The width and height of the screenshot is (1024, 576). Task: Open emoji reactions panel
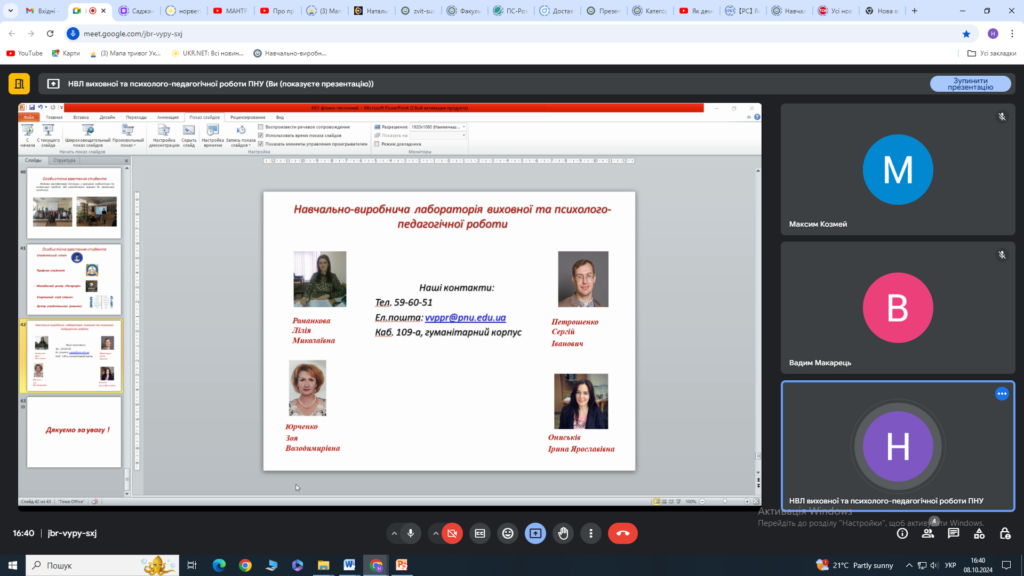pos(507,534)
